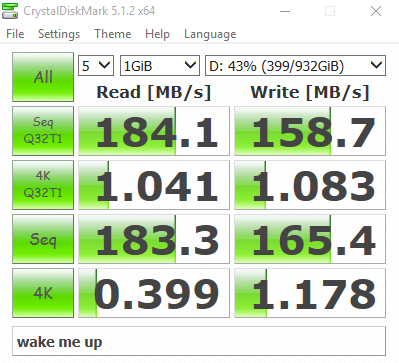
Task: Click the 4K Q32T1 write result 1.083
Action: point(310,185)
